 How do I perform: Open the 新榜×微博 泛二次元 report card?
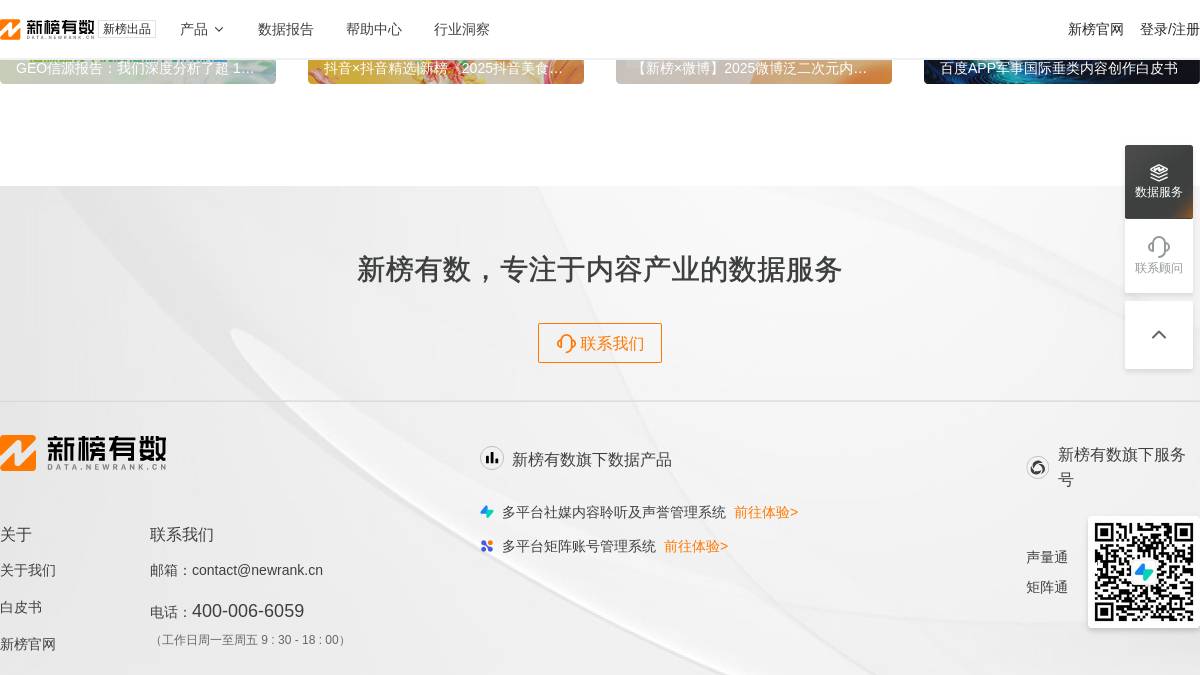click(x=754, y=70)
